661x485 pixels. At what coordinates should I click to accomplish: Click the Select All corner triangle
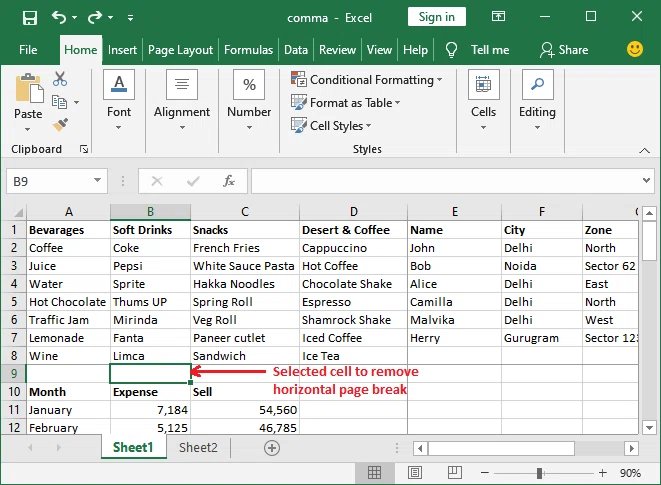(18, 212)
